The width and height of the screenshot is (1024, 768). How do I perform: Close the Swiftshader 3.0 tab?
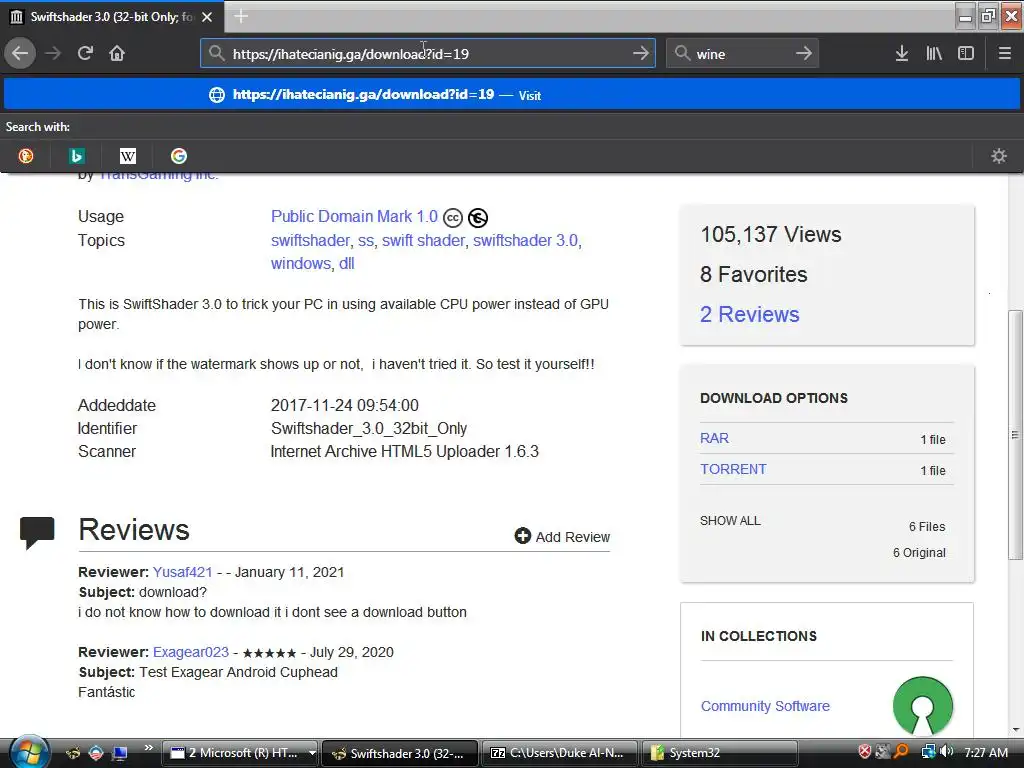tap(207, 17)
